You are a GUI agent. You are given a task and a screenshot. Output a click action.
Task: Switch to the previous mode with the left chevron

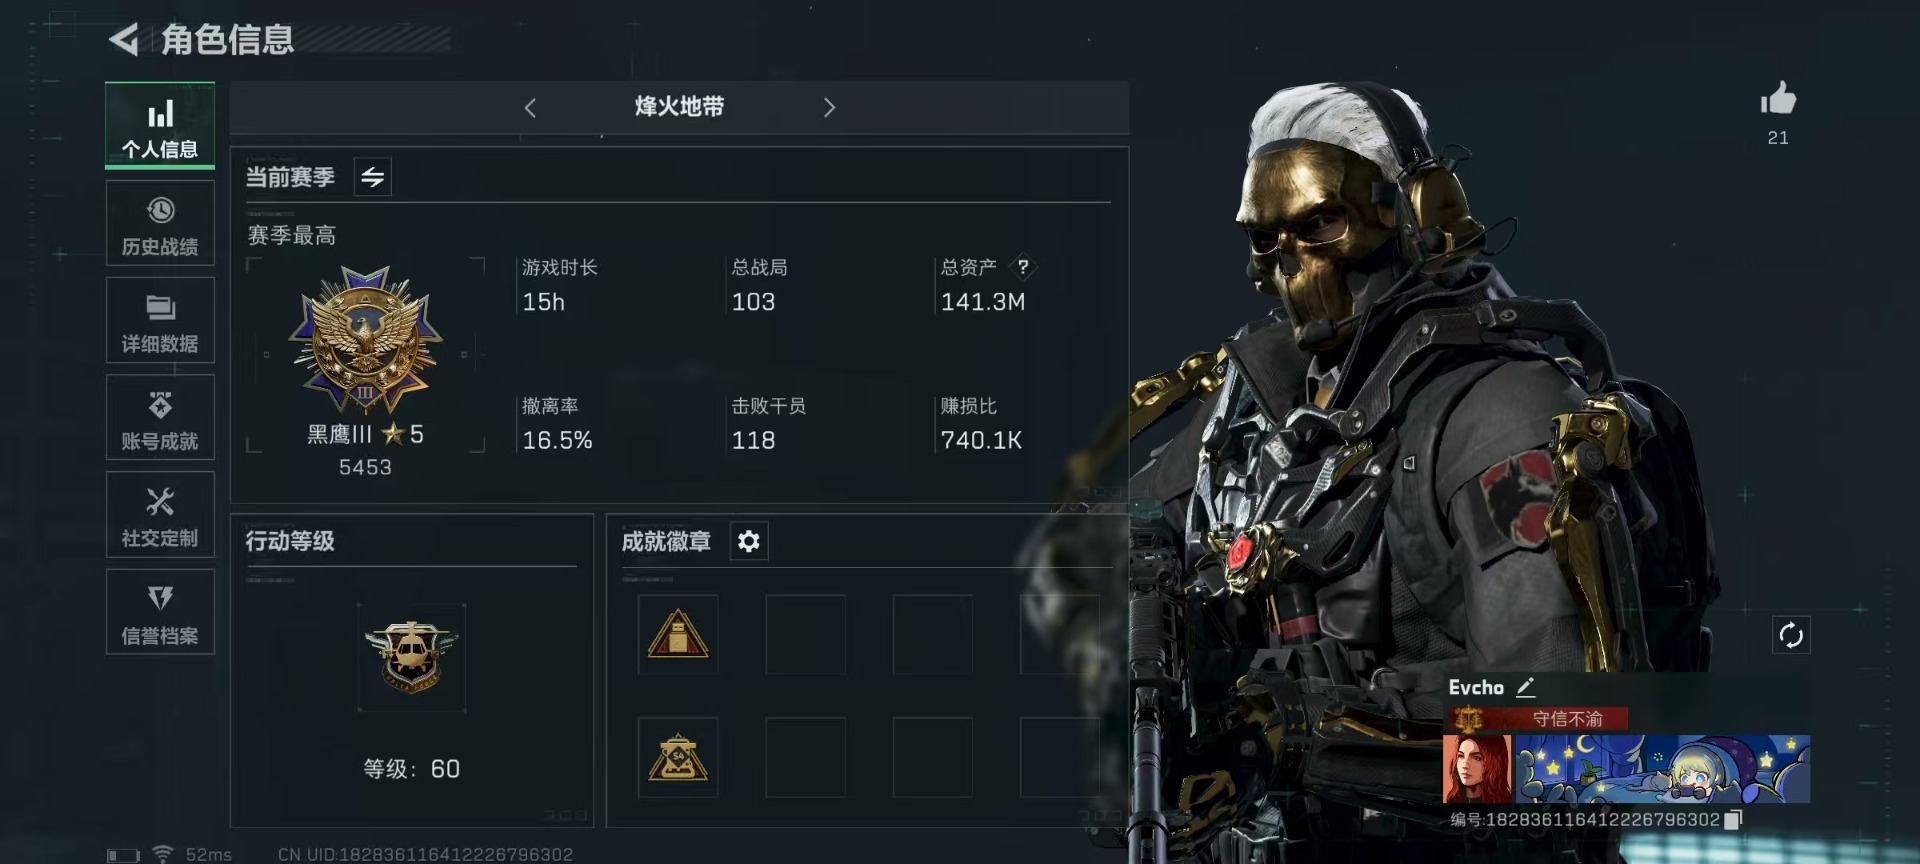530,108
